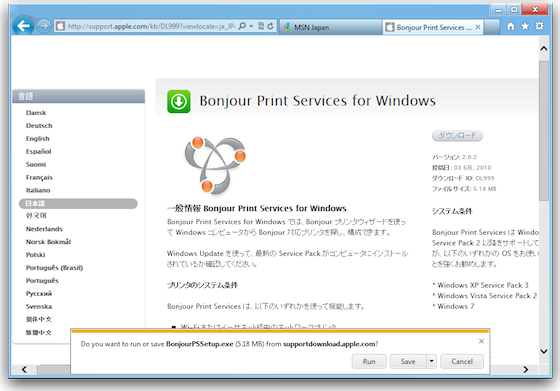Open the Tools gear menu
This screenshot has width=560, height=391.
pos(539,26)
